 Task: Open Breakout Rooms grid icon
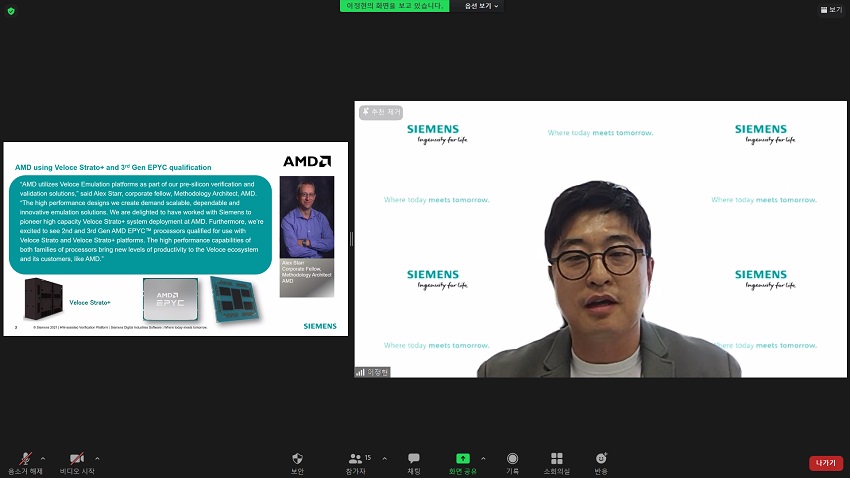pyautogui.click(x=557, y=463)
